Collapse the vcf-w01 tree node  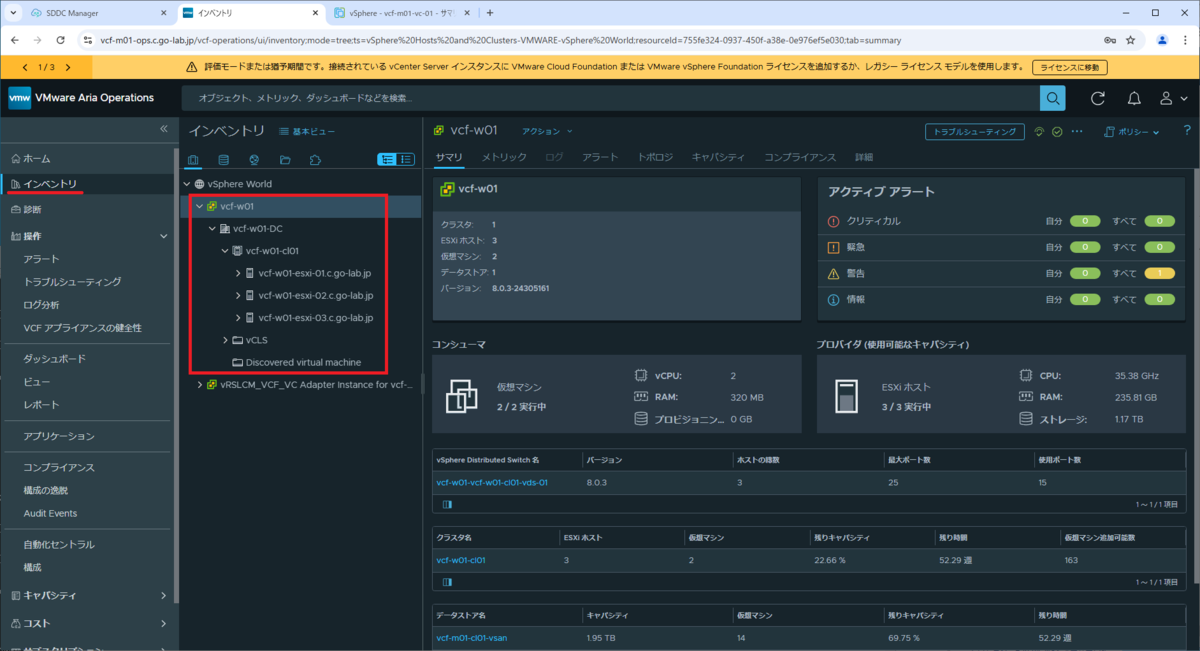click(x=199, y=207)
